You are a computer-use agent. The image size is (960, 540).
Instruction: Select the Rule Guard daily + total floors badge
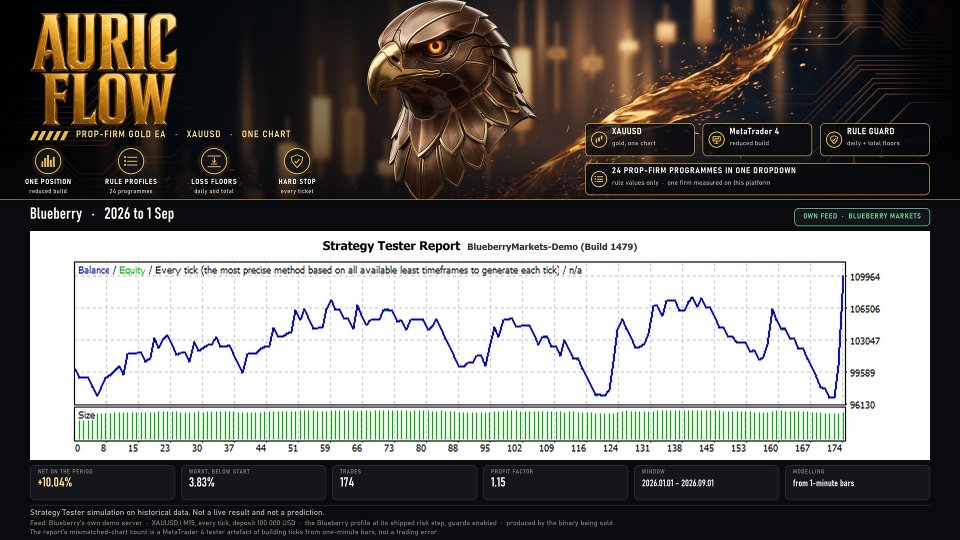(x=874, y=140)
